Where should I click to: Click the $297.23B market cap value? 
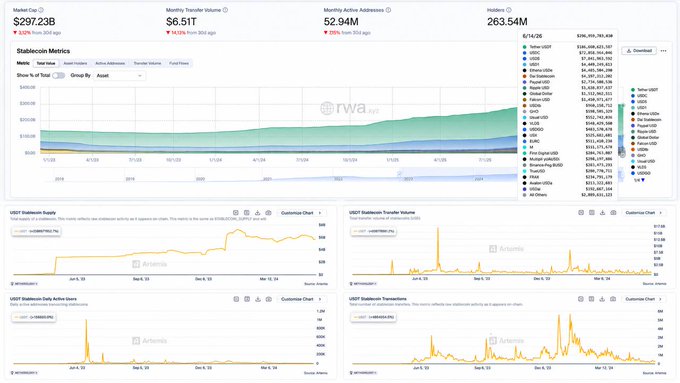point(34,22)
